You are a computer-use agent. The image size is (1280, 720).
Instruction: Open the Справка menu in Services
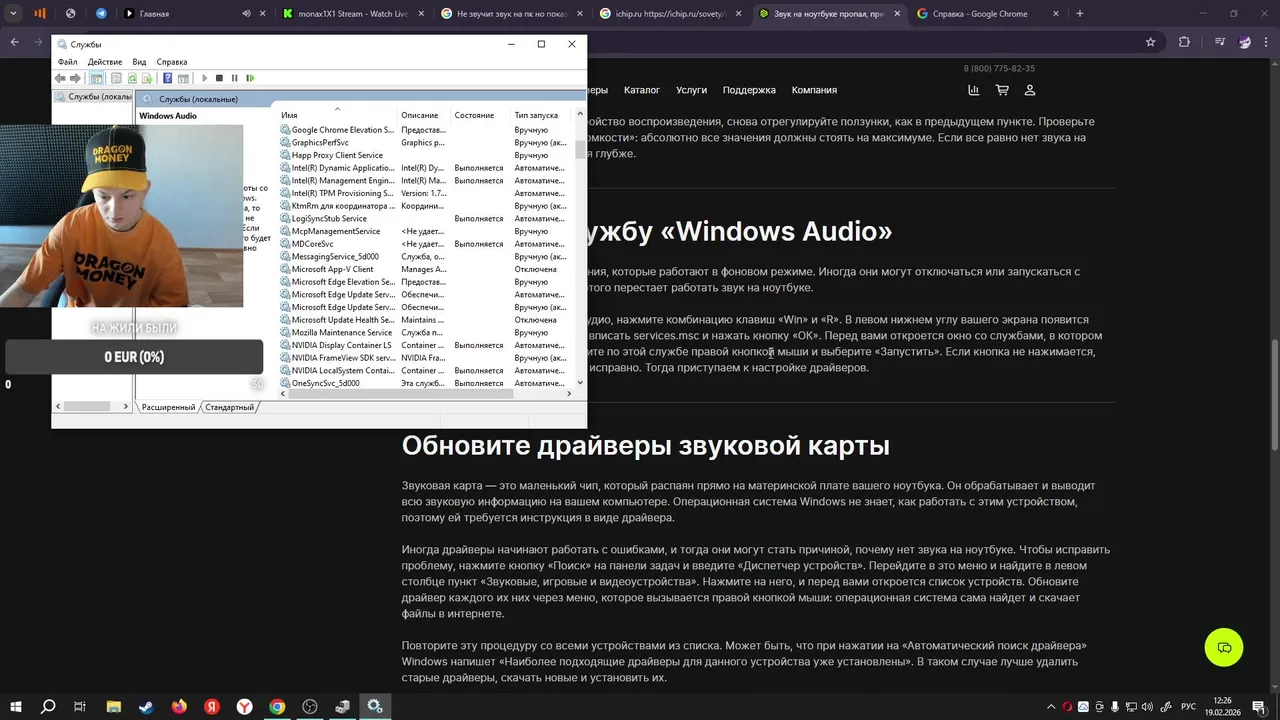[x=172, y=62]
